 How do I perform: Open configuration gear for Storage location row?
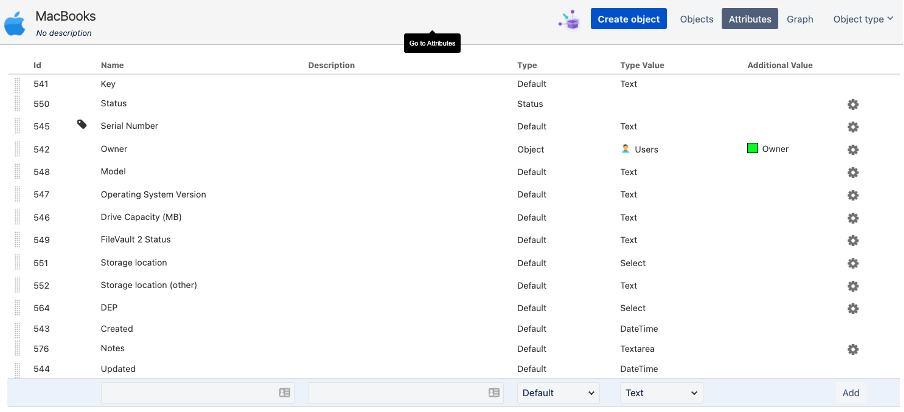tap(853, 263)
